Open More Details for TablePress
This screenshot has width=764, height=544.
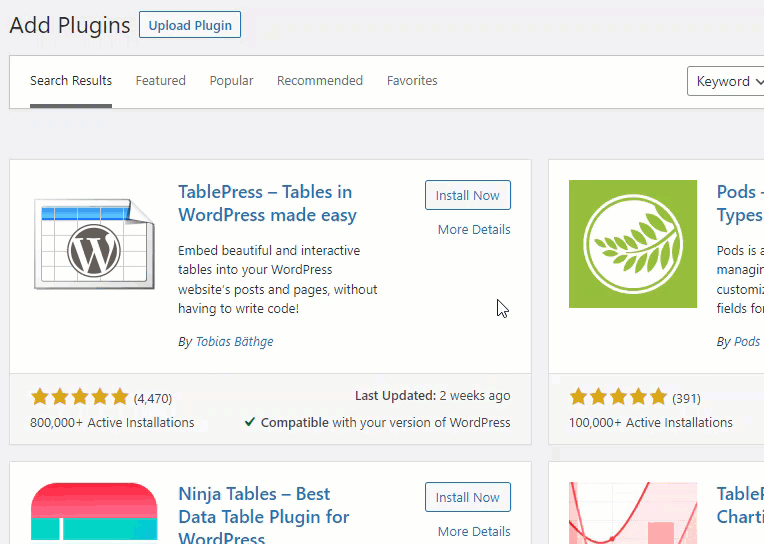[474, 230]
